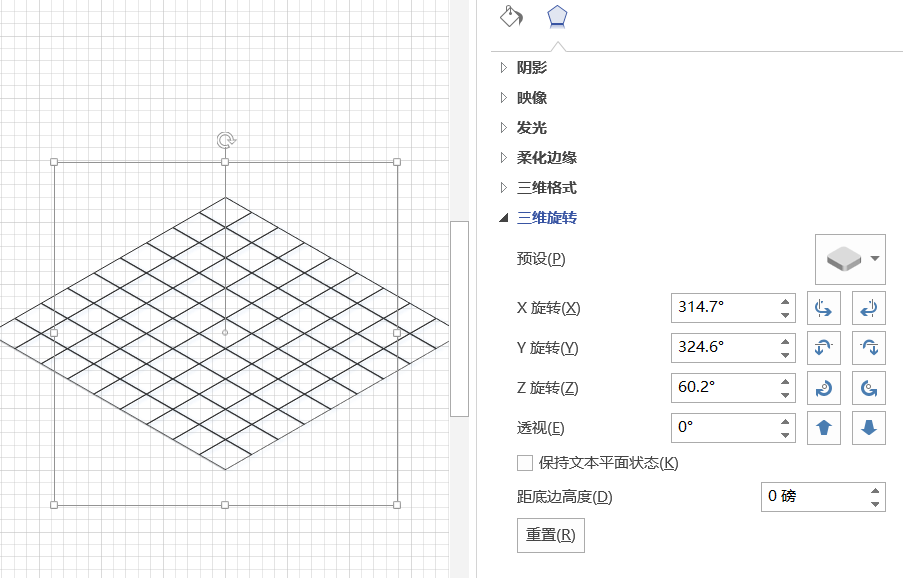Image resolution: width=903 pixels, height=578 pixels.
Task: Click the perspective narrow up-arrow icon
Action: 823,428
